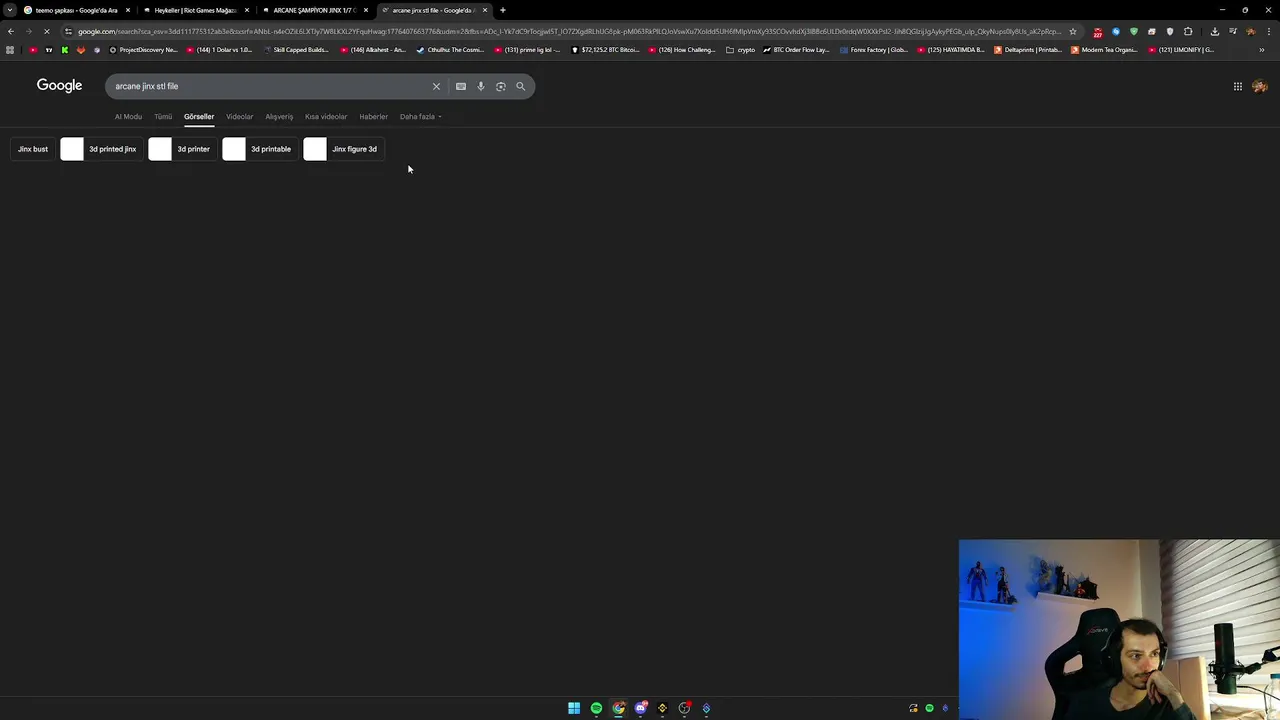This screenshot has width=1280, height=720.
Task: Switch to the teemo şapkası browser tab
Action: (76, 10)
